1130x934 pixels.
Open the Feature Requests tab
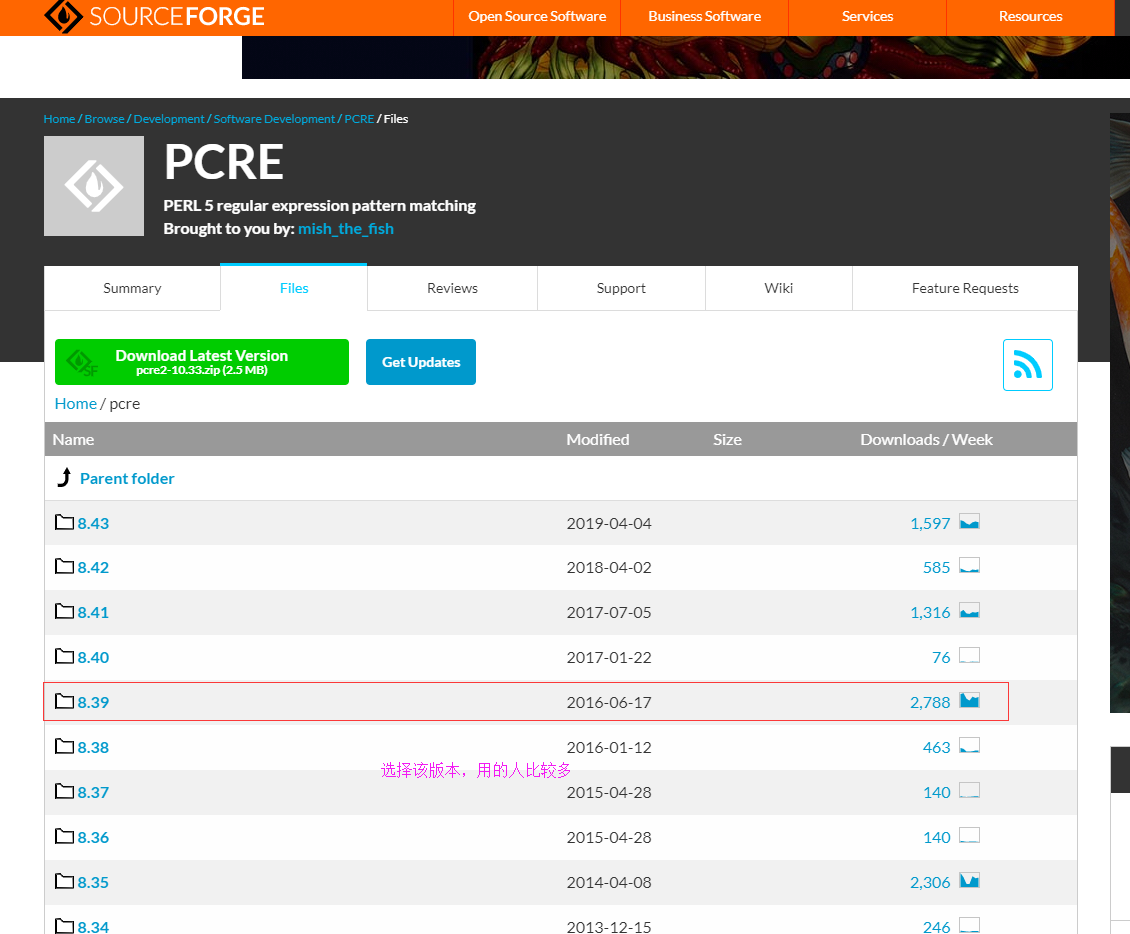[x=965, y=288]
